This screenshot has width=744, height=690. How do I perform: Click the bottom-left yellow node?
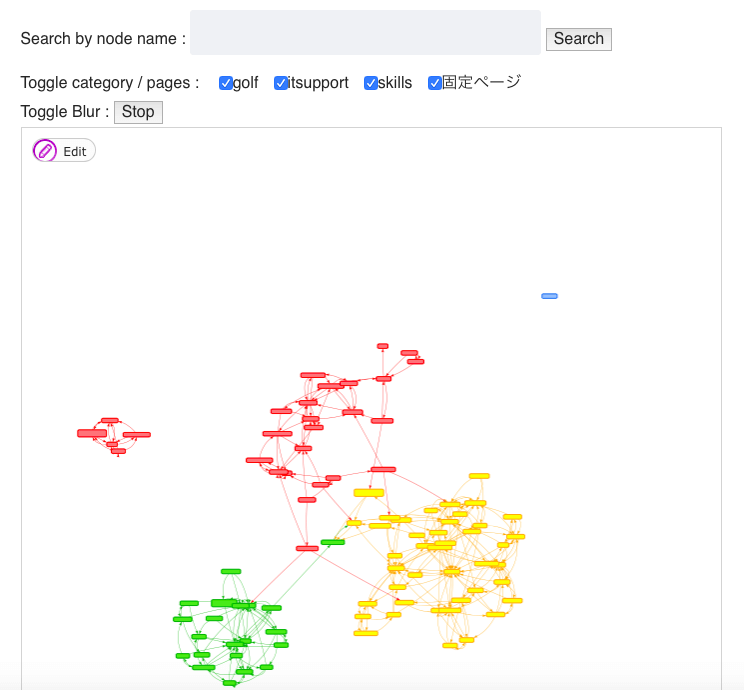coord(365,633)
